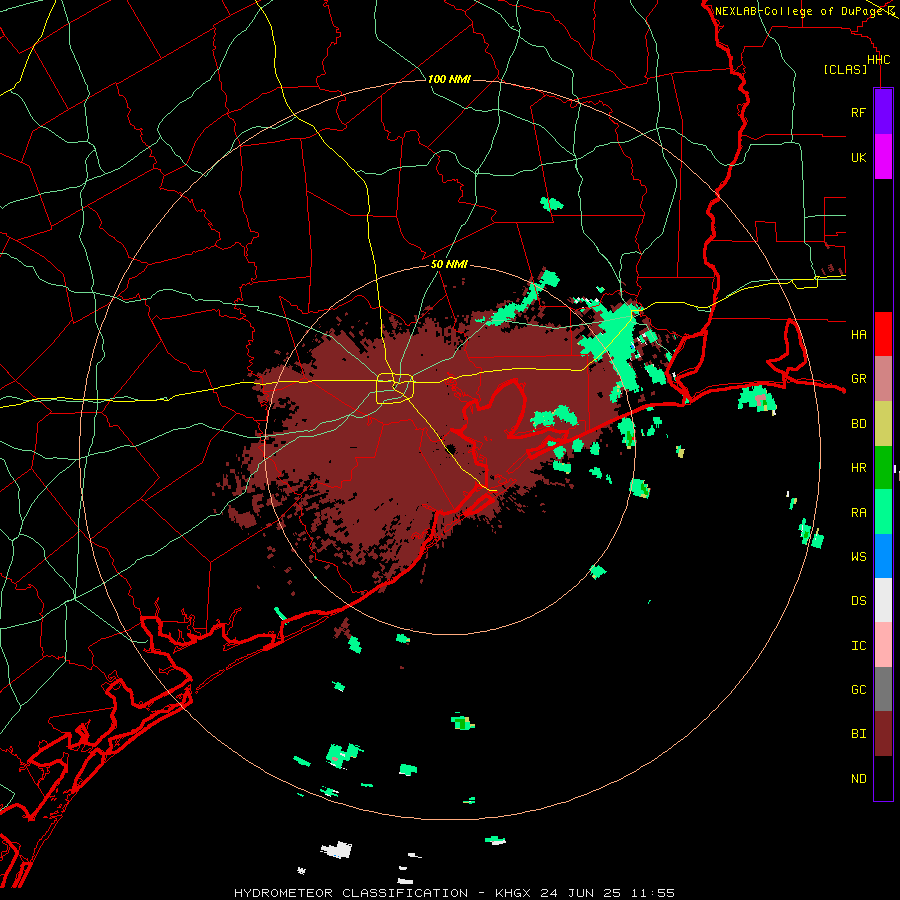The image size is (900, 900).
Task: Click the HR legend label
Action: coord(858,468)
